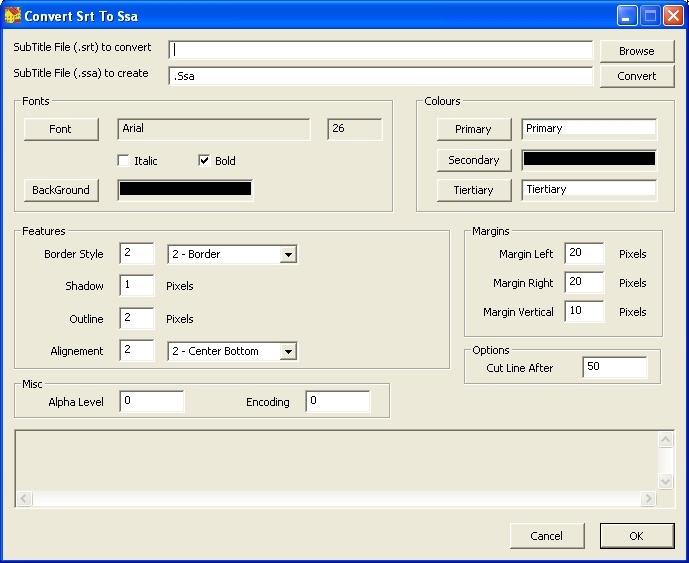689x563 pixels.
Task: Click the Tiertiary colour button
Action: 474,190
